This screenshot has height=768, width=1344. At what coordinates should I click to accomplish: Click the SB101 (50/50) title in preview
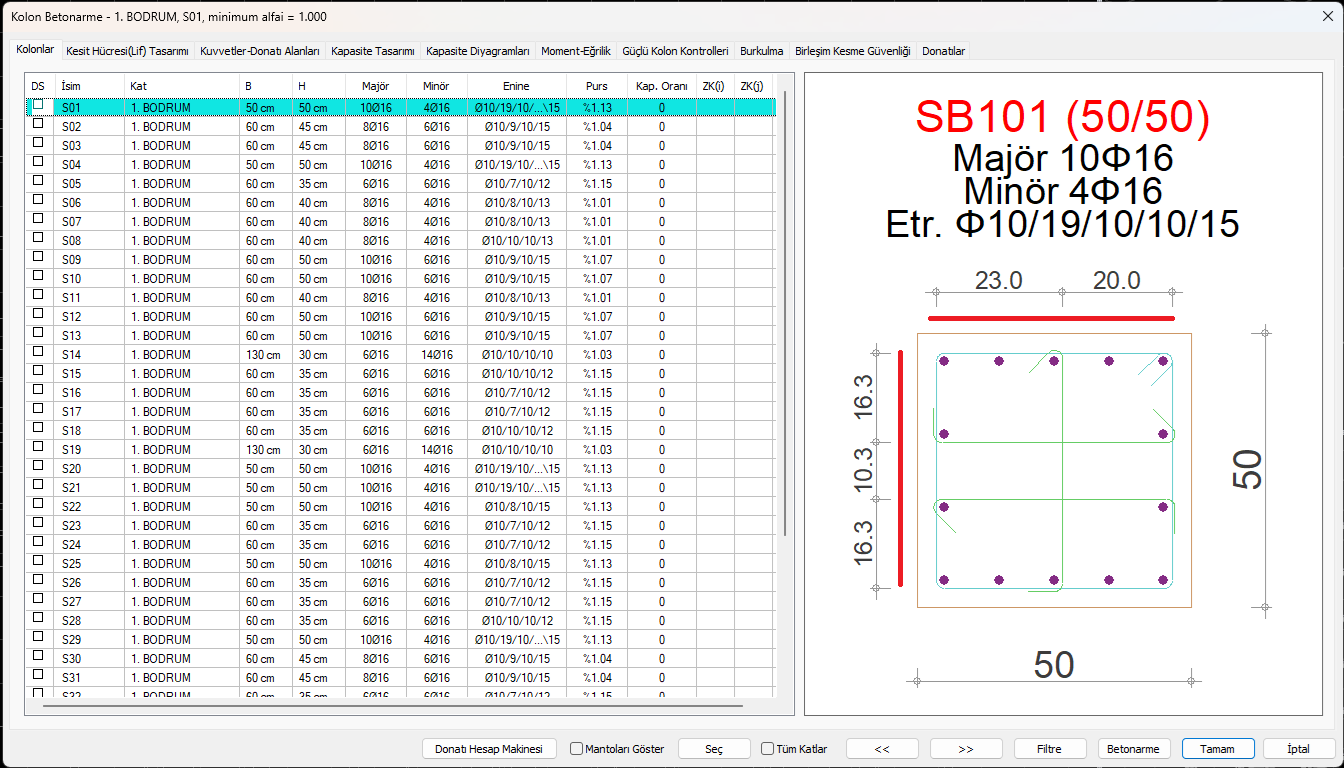[x=1063, y=117]
